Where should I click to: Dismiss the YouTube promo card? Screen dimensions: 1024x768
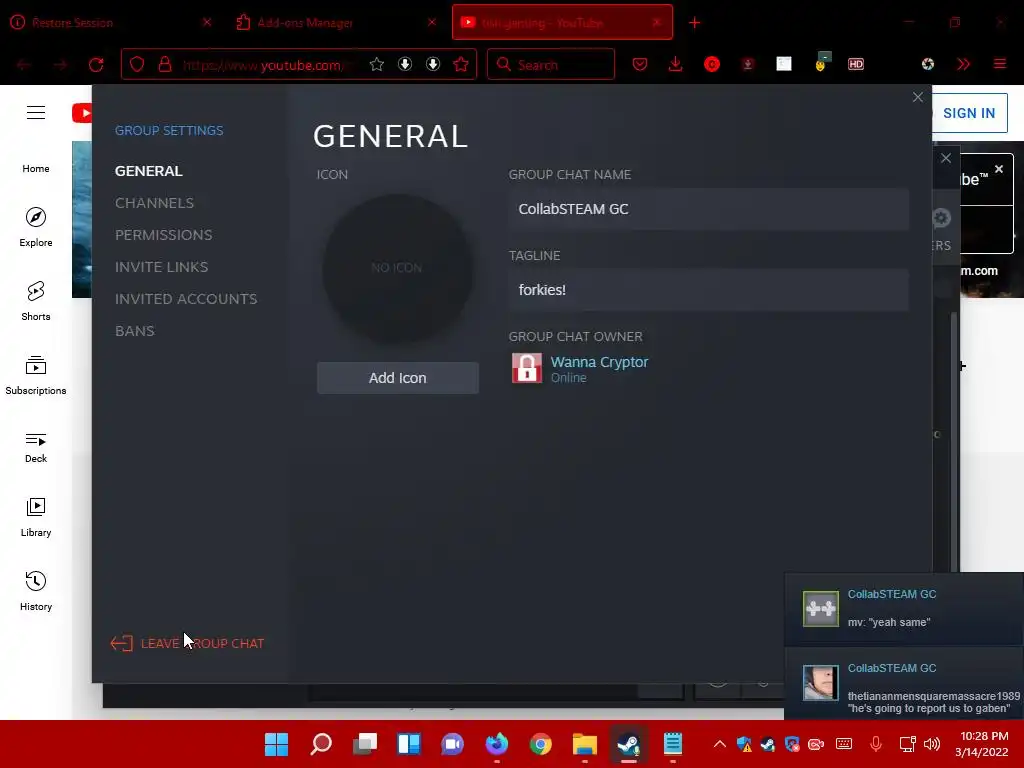pos(999,169)
